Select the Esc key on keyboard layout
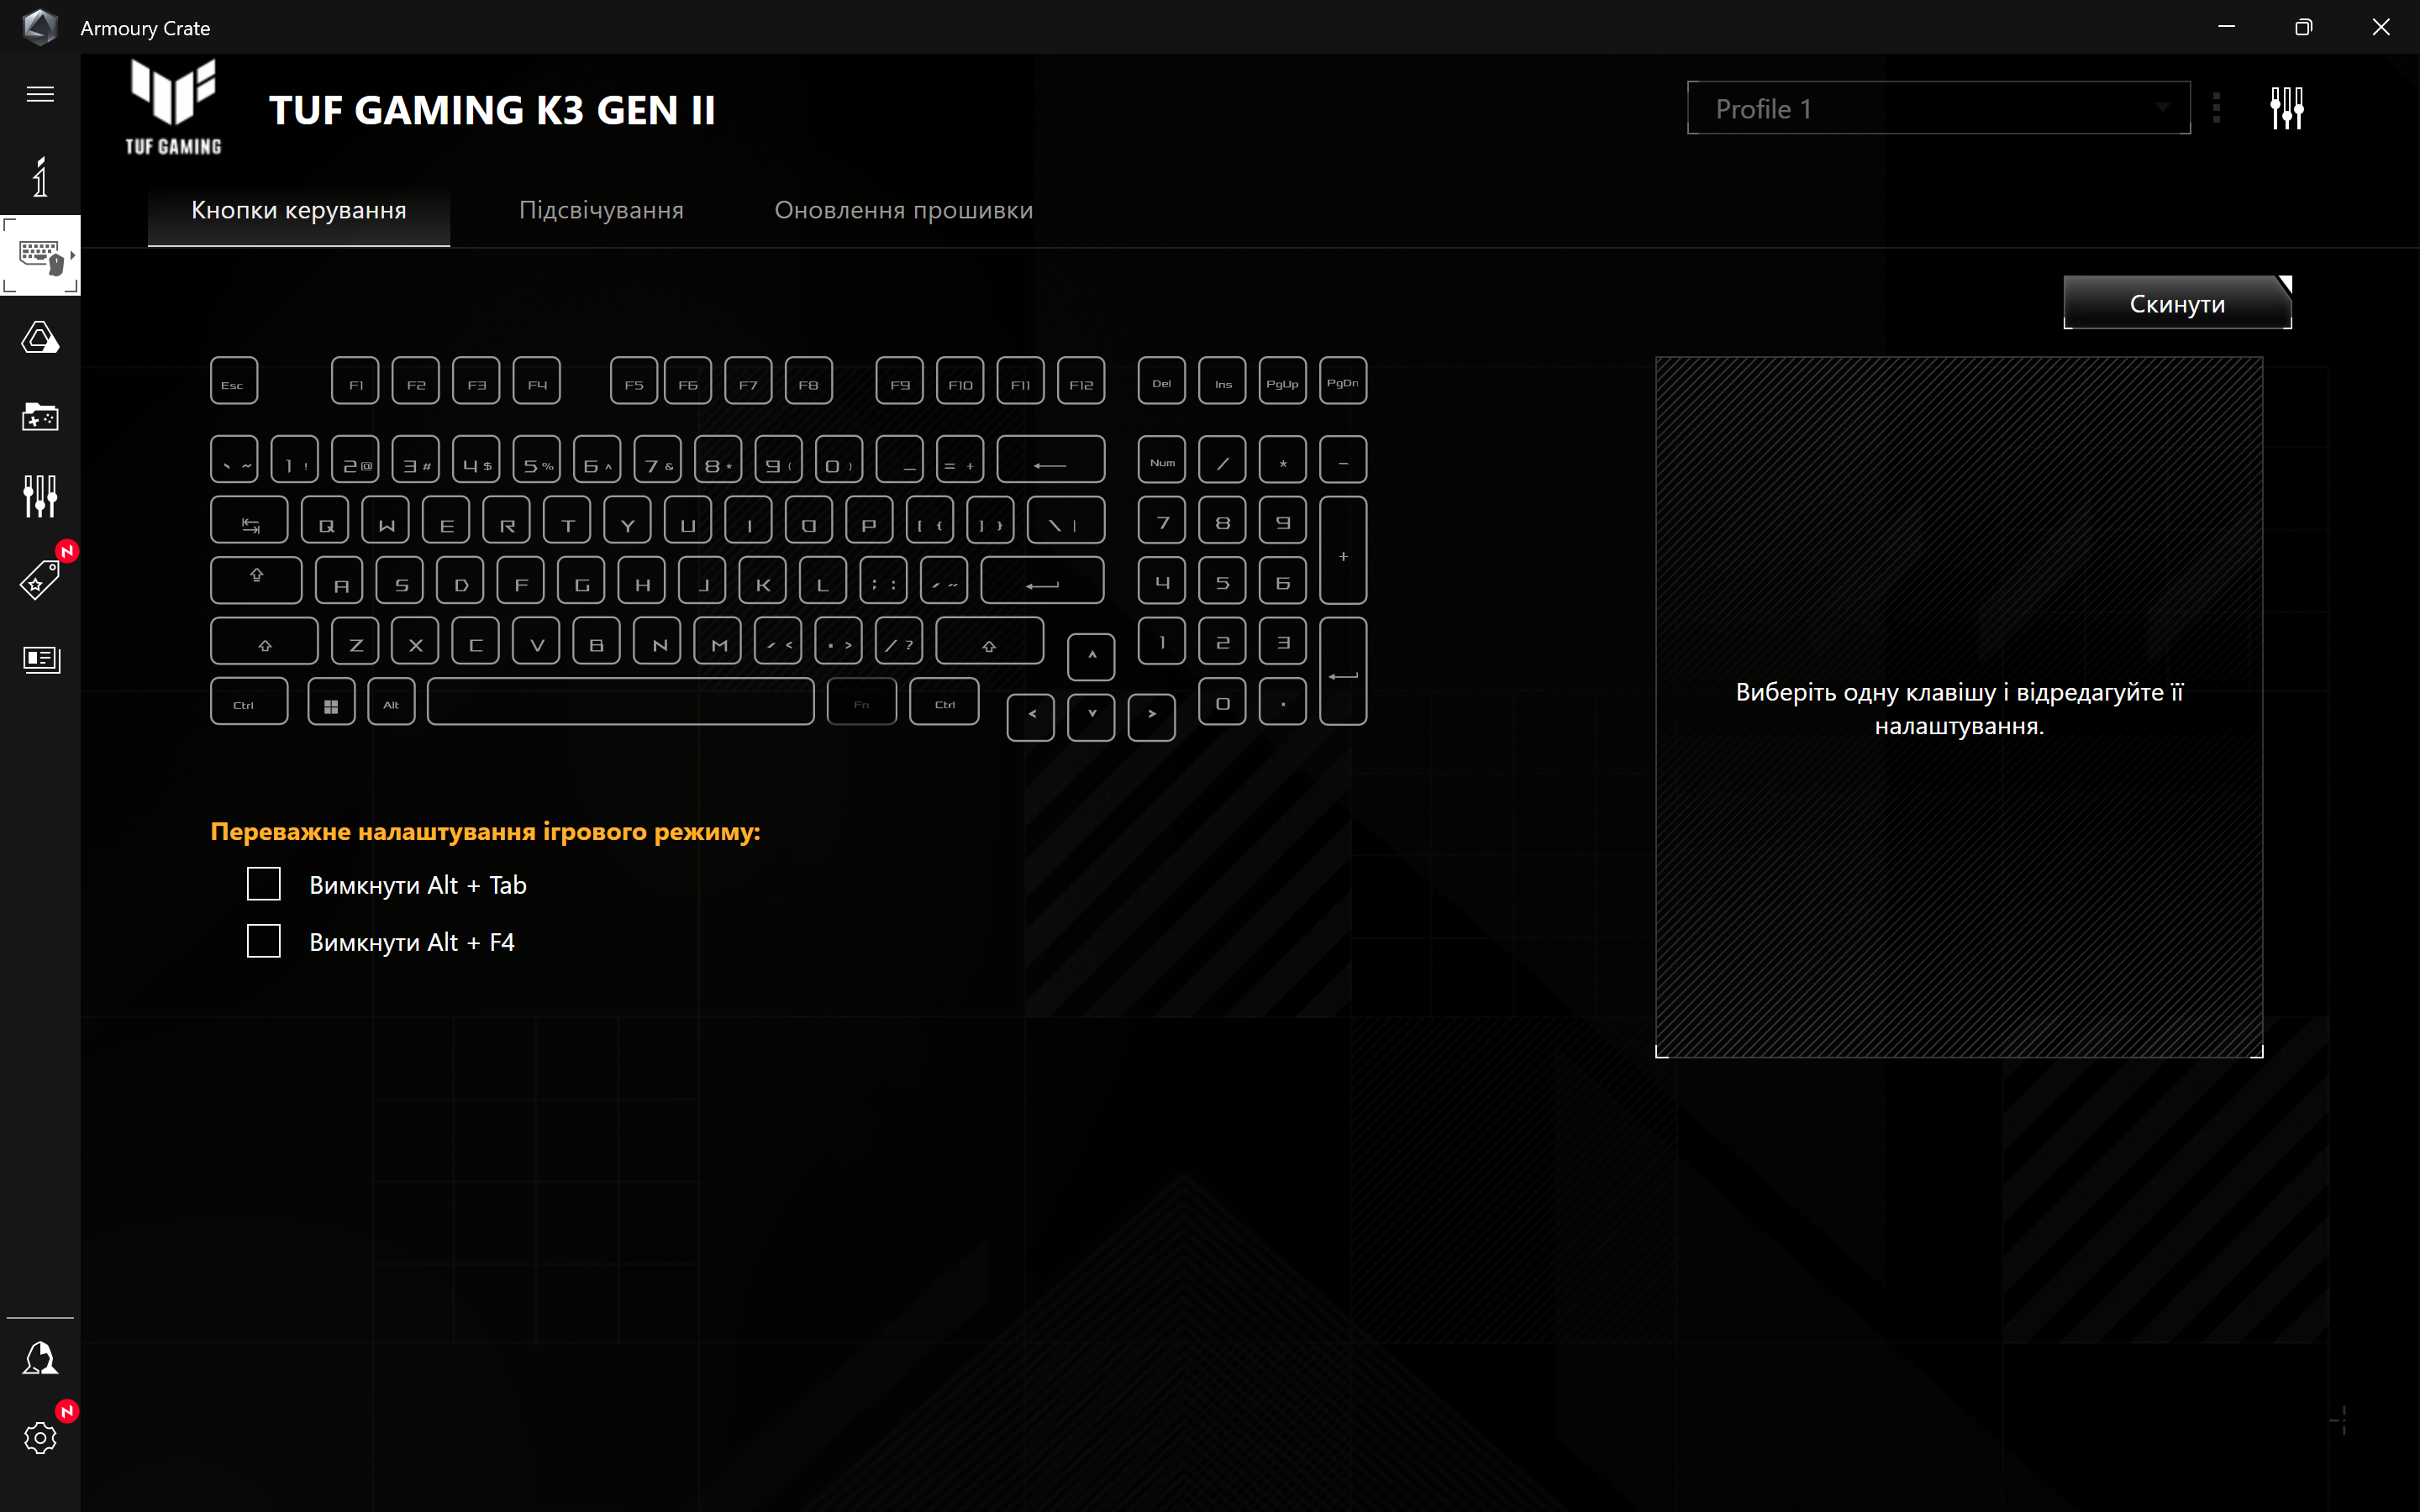The image size is (2420, 1512). coord(234,380)
